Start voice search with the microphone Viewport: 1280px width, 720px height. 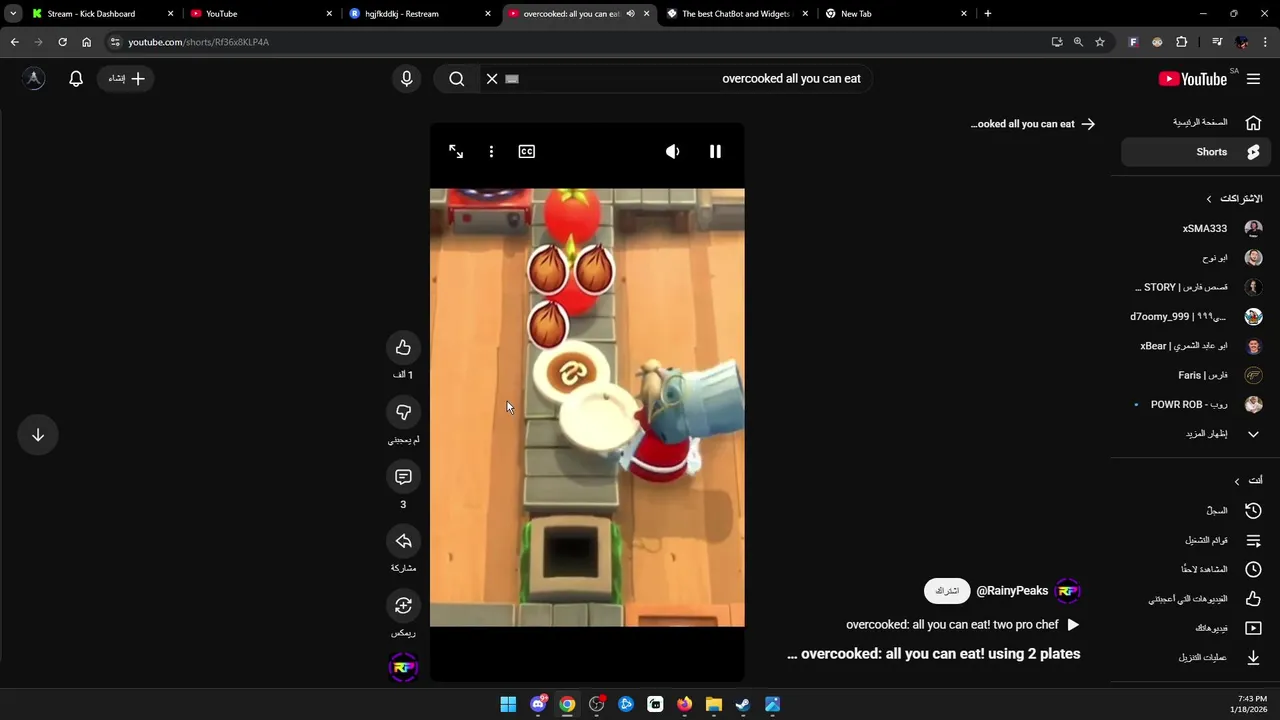[406, 79]
